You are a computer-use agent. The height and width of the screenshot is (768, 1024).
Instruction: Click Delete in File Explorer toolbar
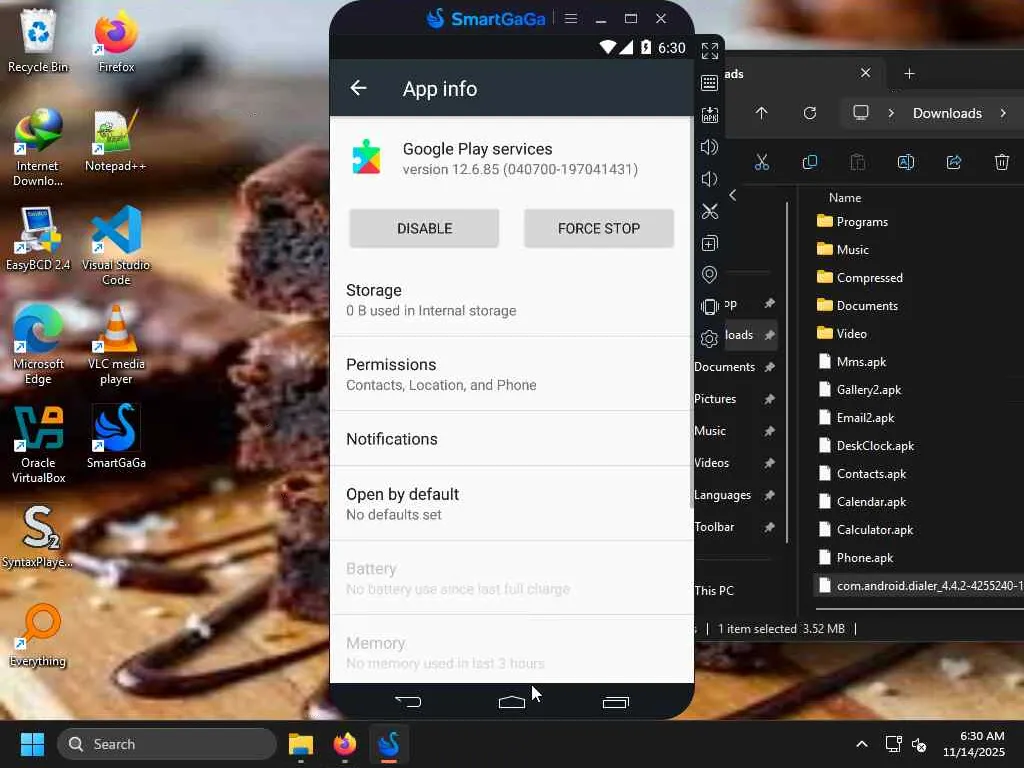pyautogui.click(x=1002, y=162)
